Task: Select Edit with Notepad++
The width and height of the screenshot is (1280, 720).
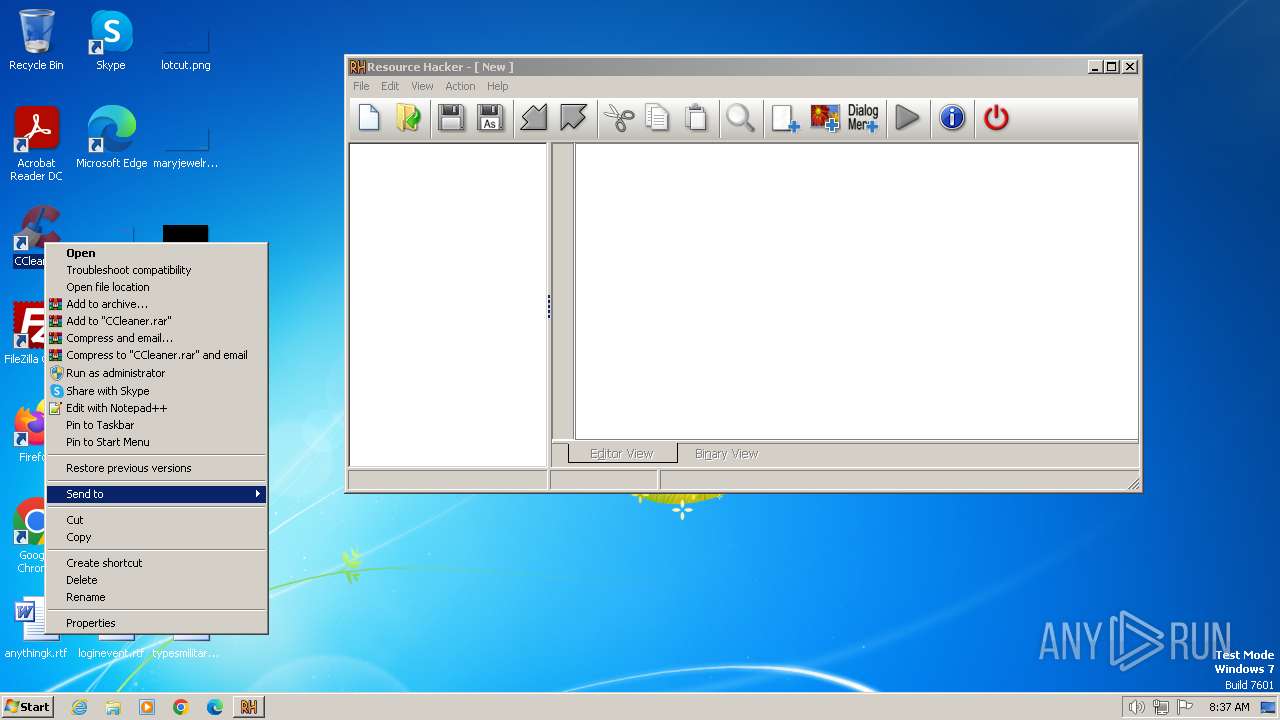Action: [x=156, y=408]
